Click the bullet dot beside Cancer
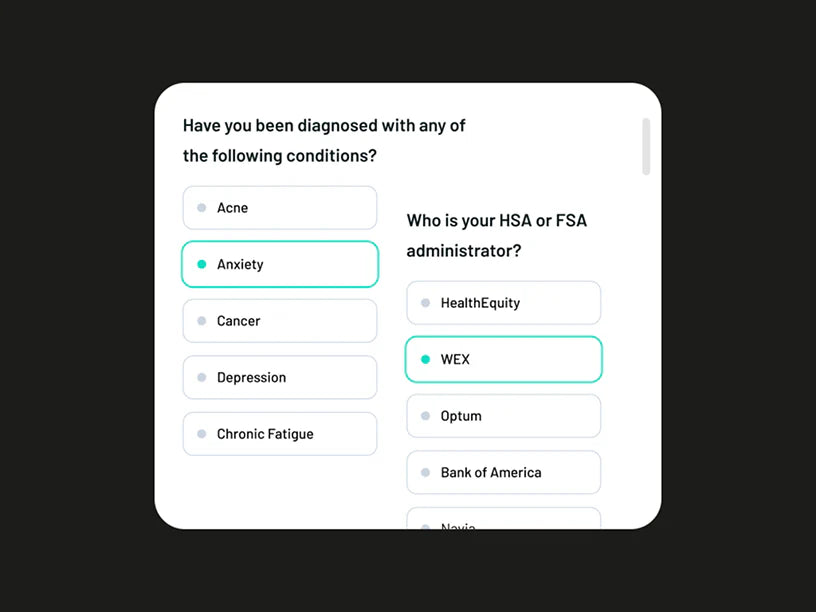The height and width of the screenshot is (612, 816). [x=202, y=321]
